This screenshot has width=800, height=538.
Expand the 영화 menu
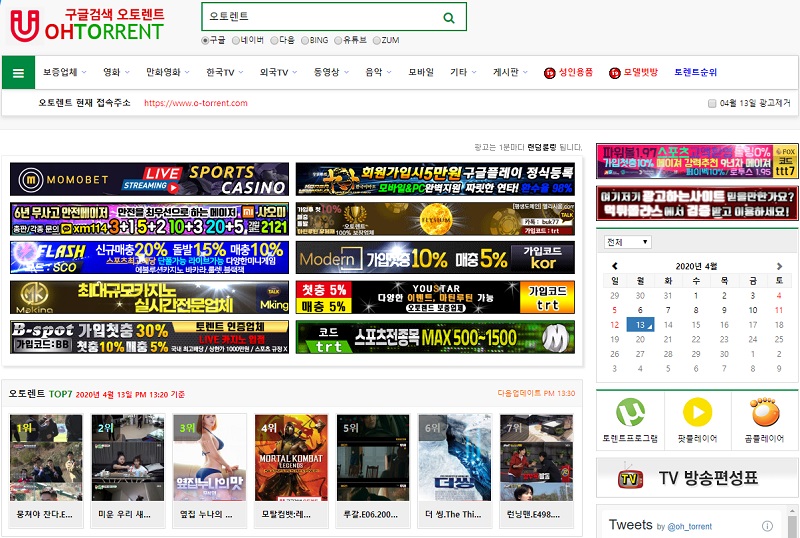pyautogui.click(x=116, y=72)
